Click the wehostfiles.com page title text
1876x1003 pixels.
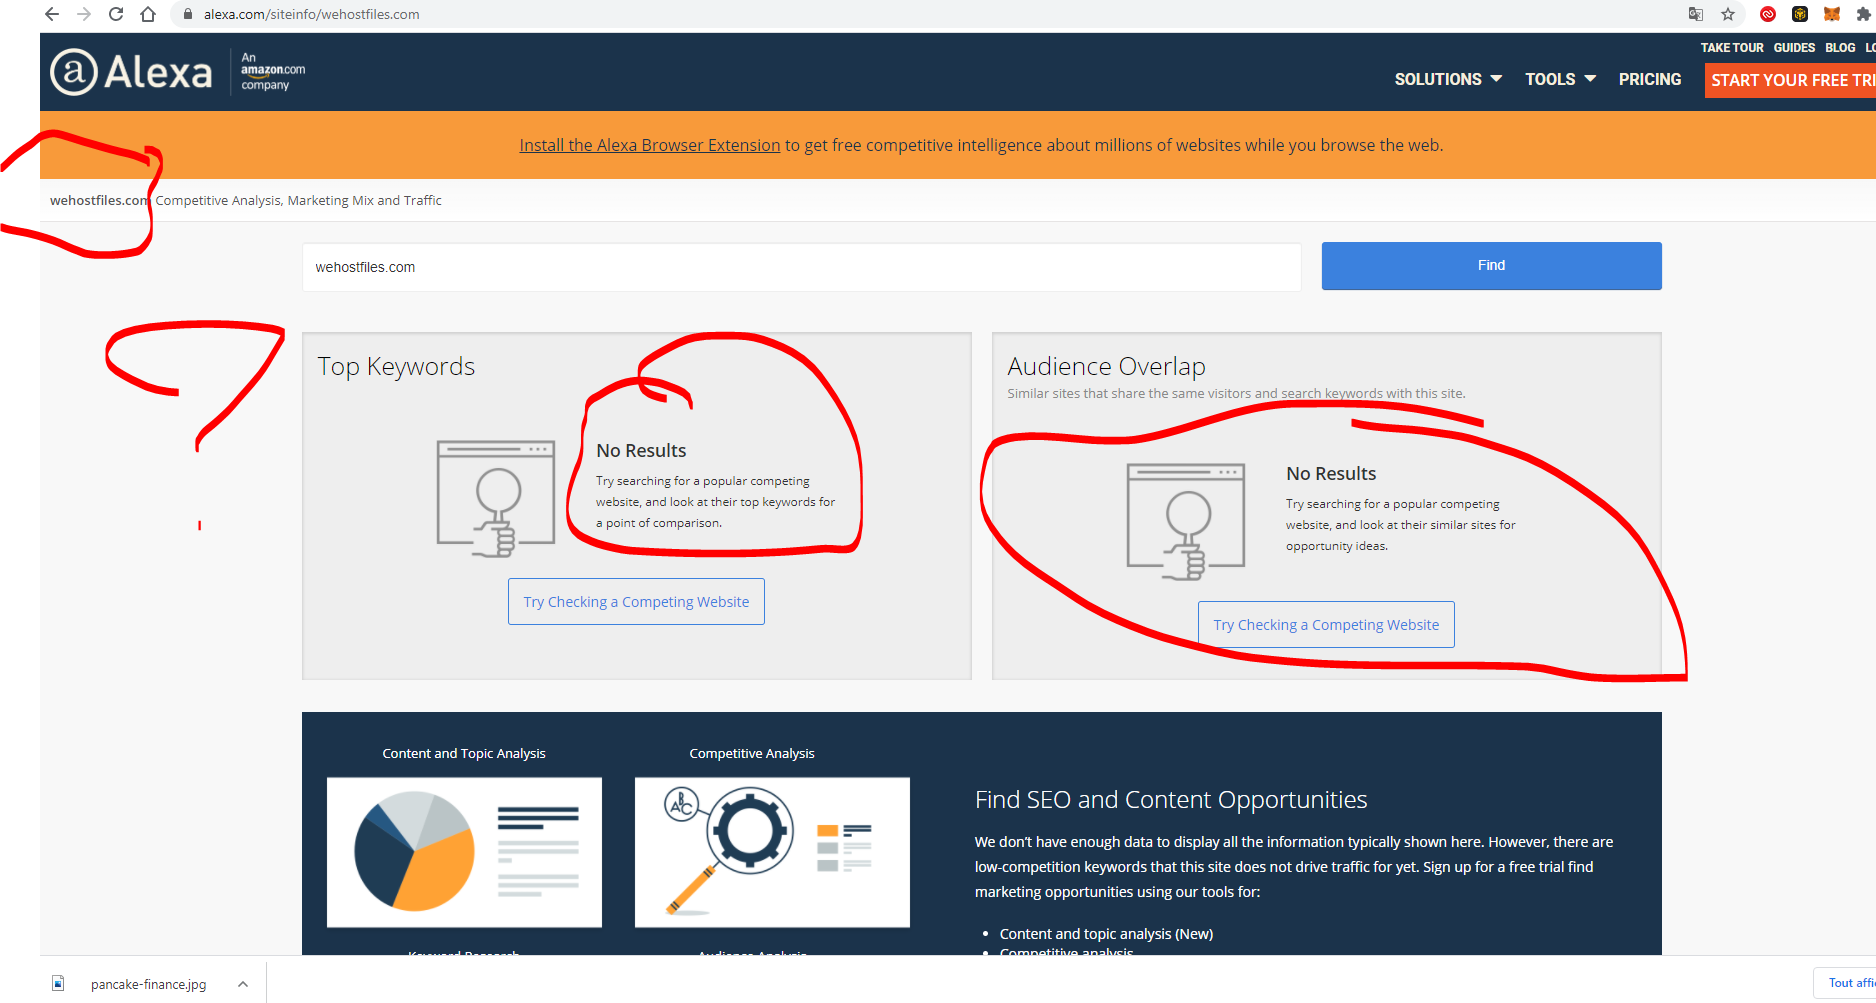coord(100,200)
